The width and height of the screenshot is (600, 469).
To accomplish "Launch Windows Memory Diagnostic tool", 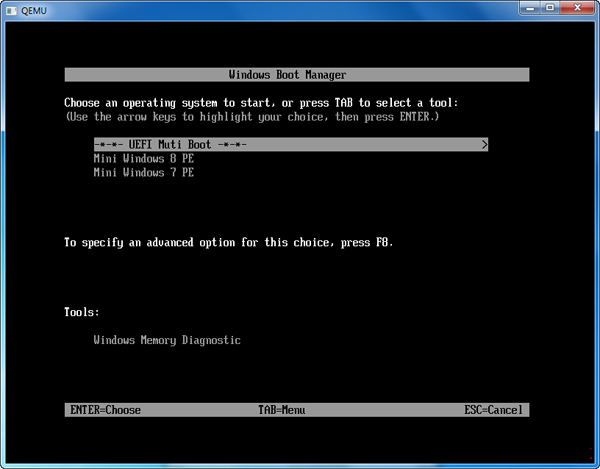I will (x=167, y=340).
